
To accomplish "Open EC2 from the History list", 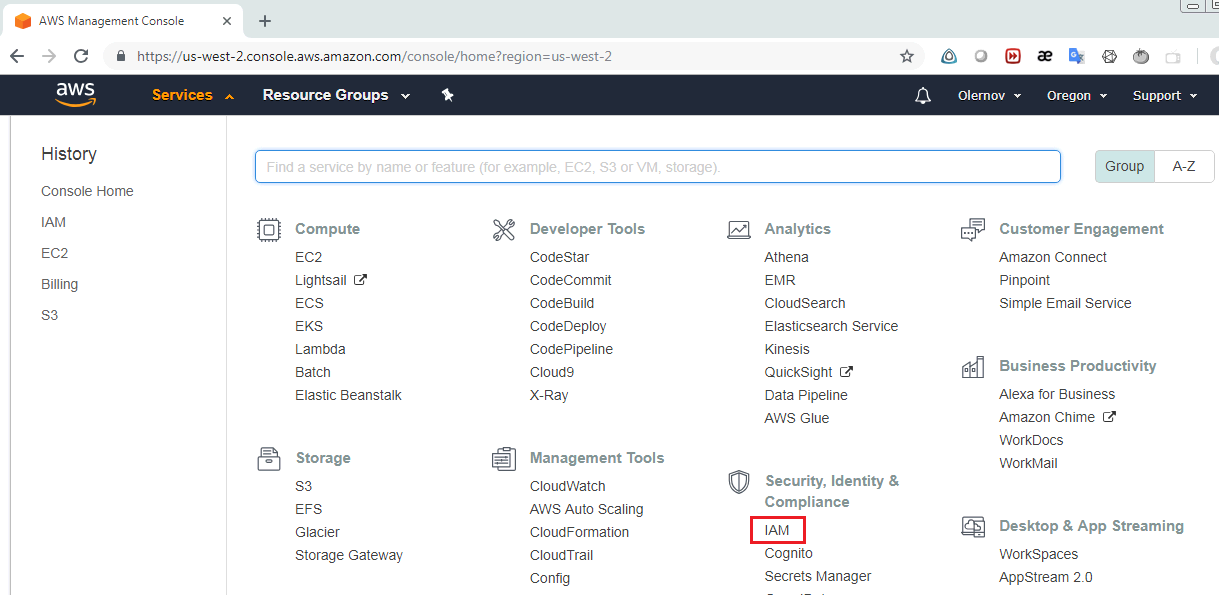I will pyautogui.click(x=55, y=253).
